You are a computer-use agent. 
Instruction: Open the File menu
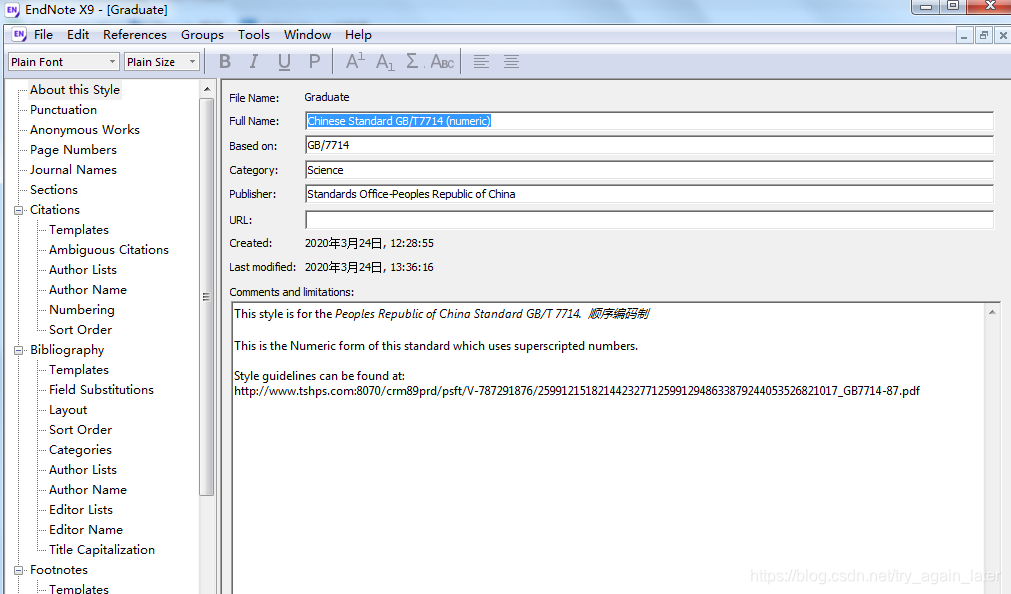click(43, 34)
